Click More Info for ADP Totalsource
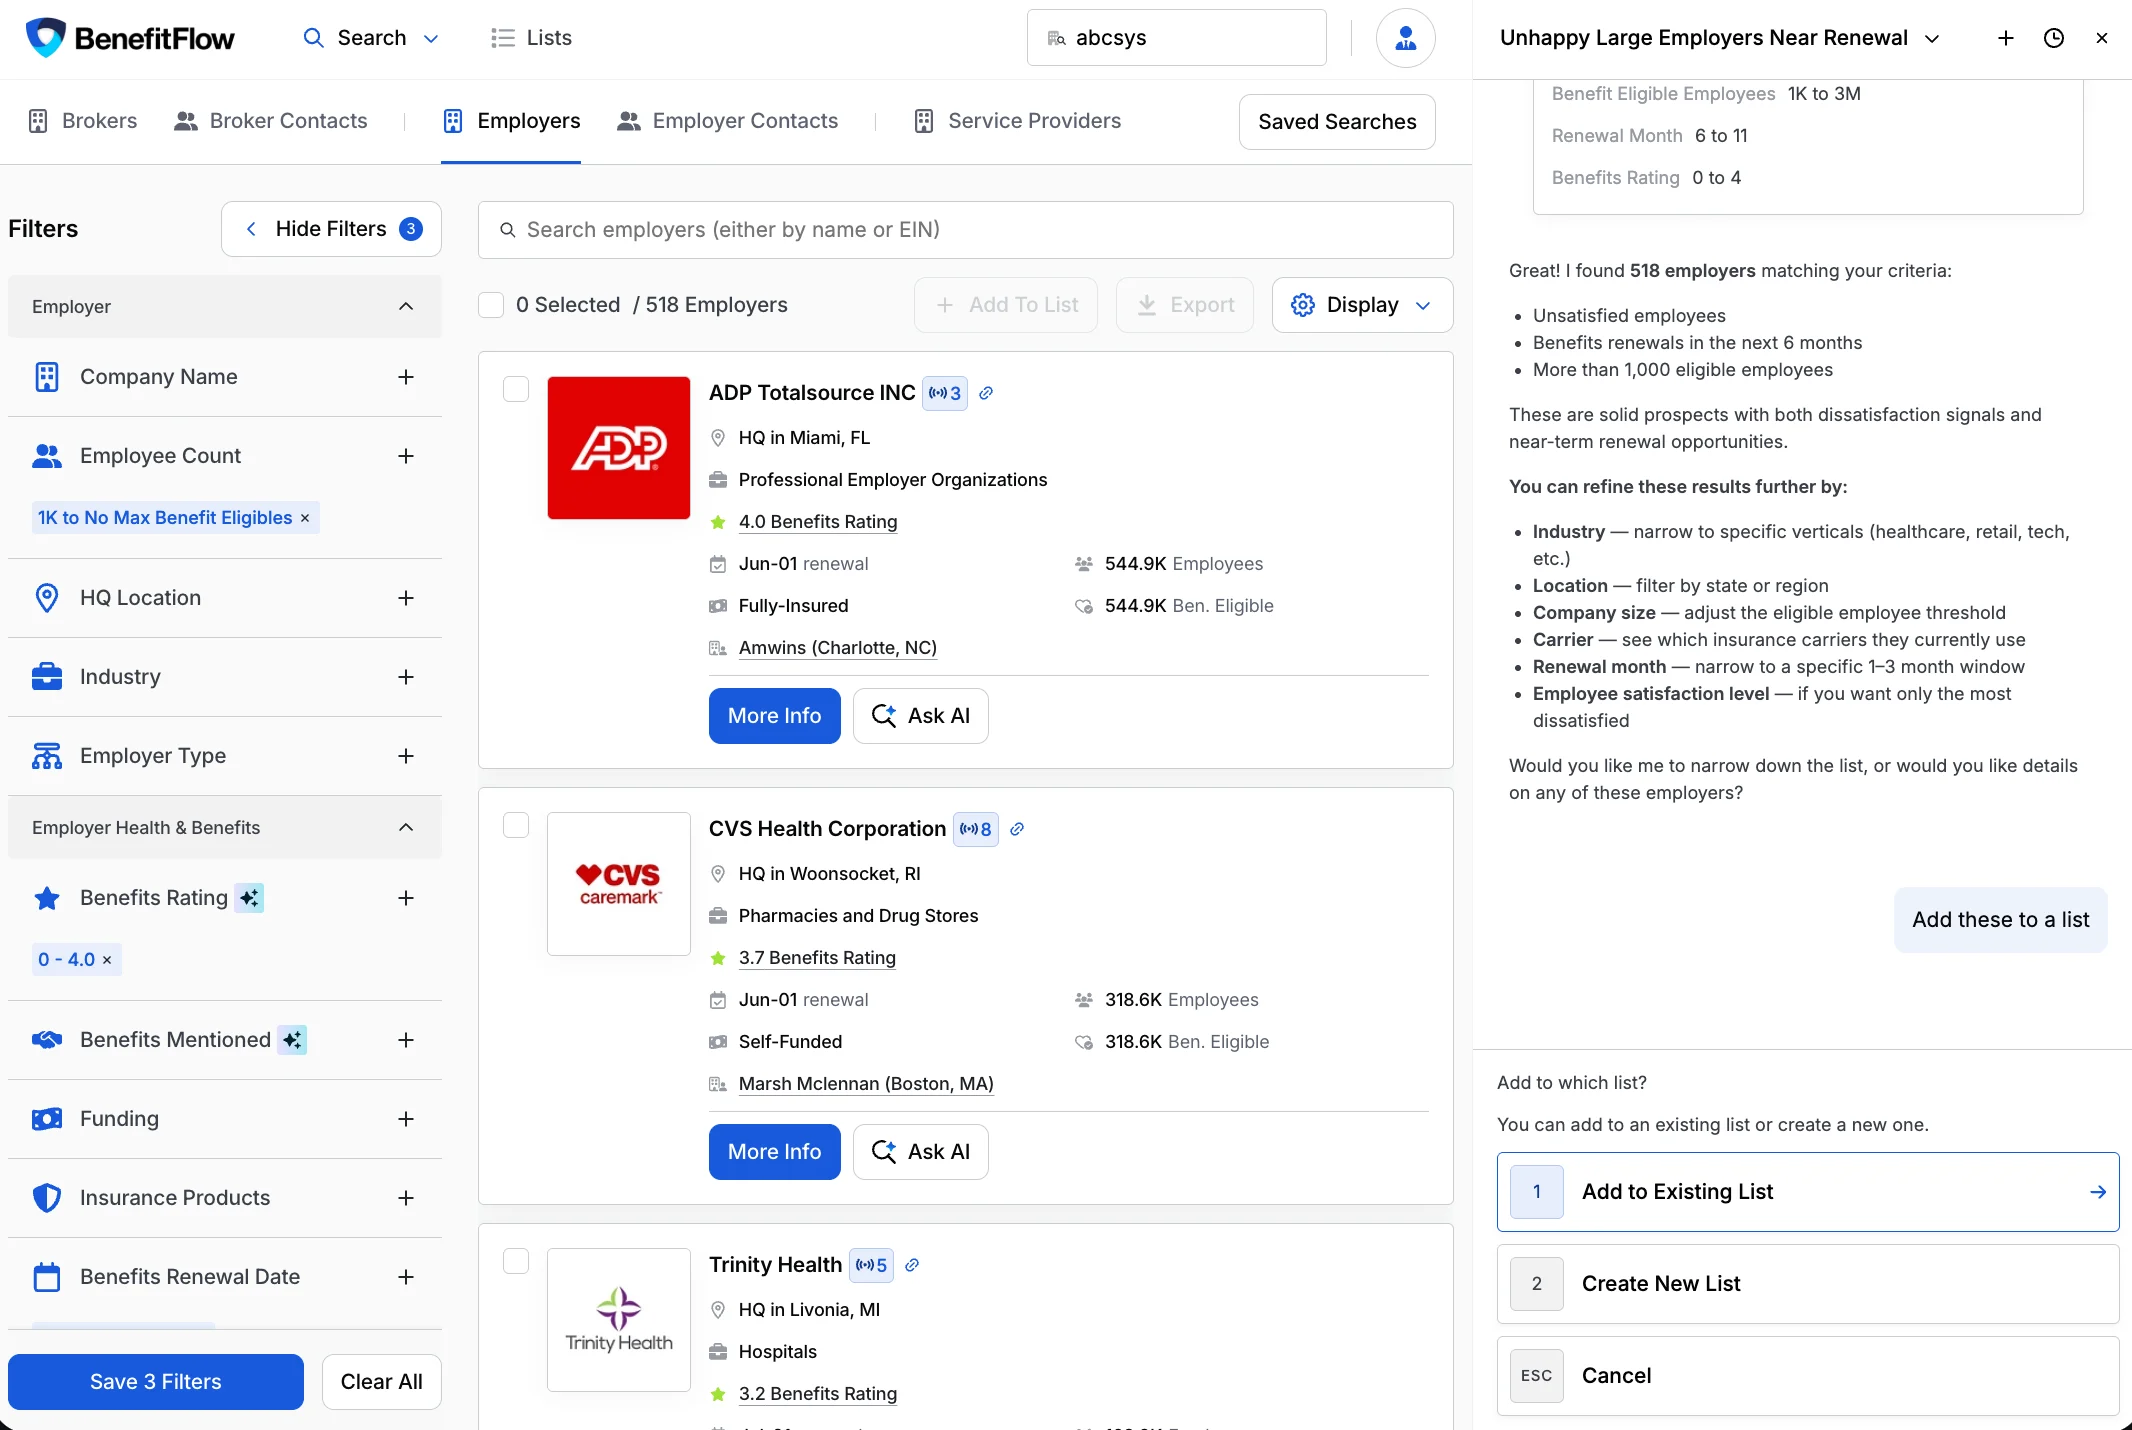Viewport: 2132px width, 1430px height. (x=775, y=716)
